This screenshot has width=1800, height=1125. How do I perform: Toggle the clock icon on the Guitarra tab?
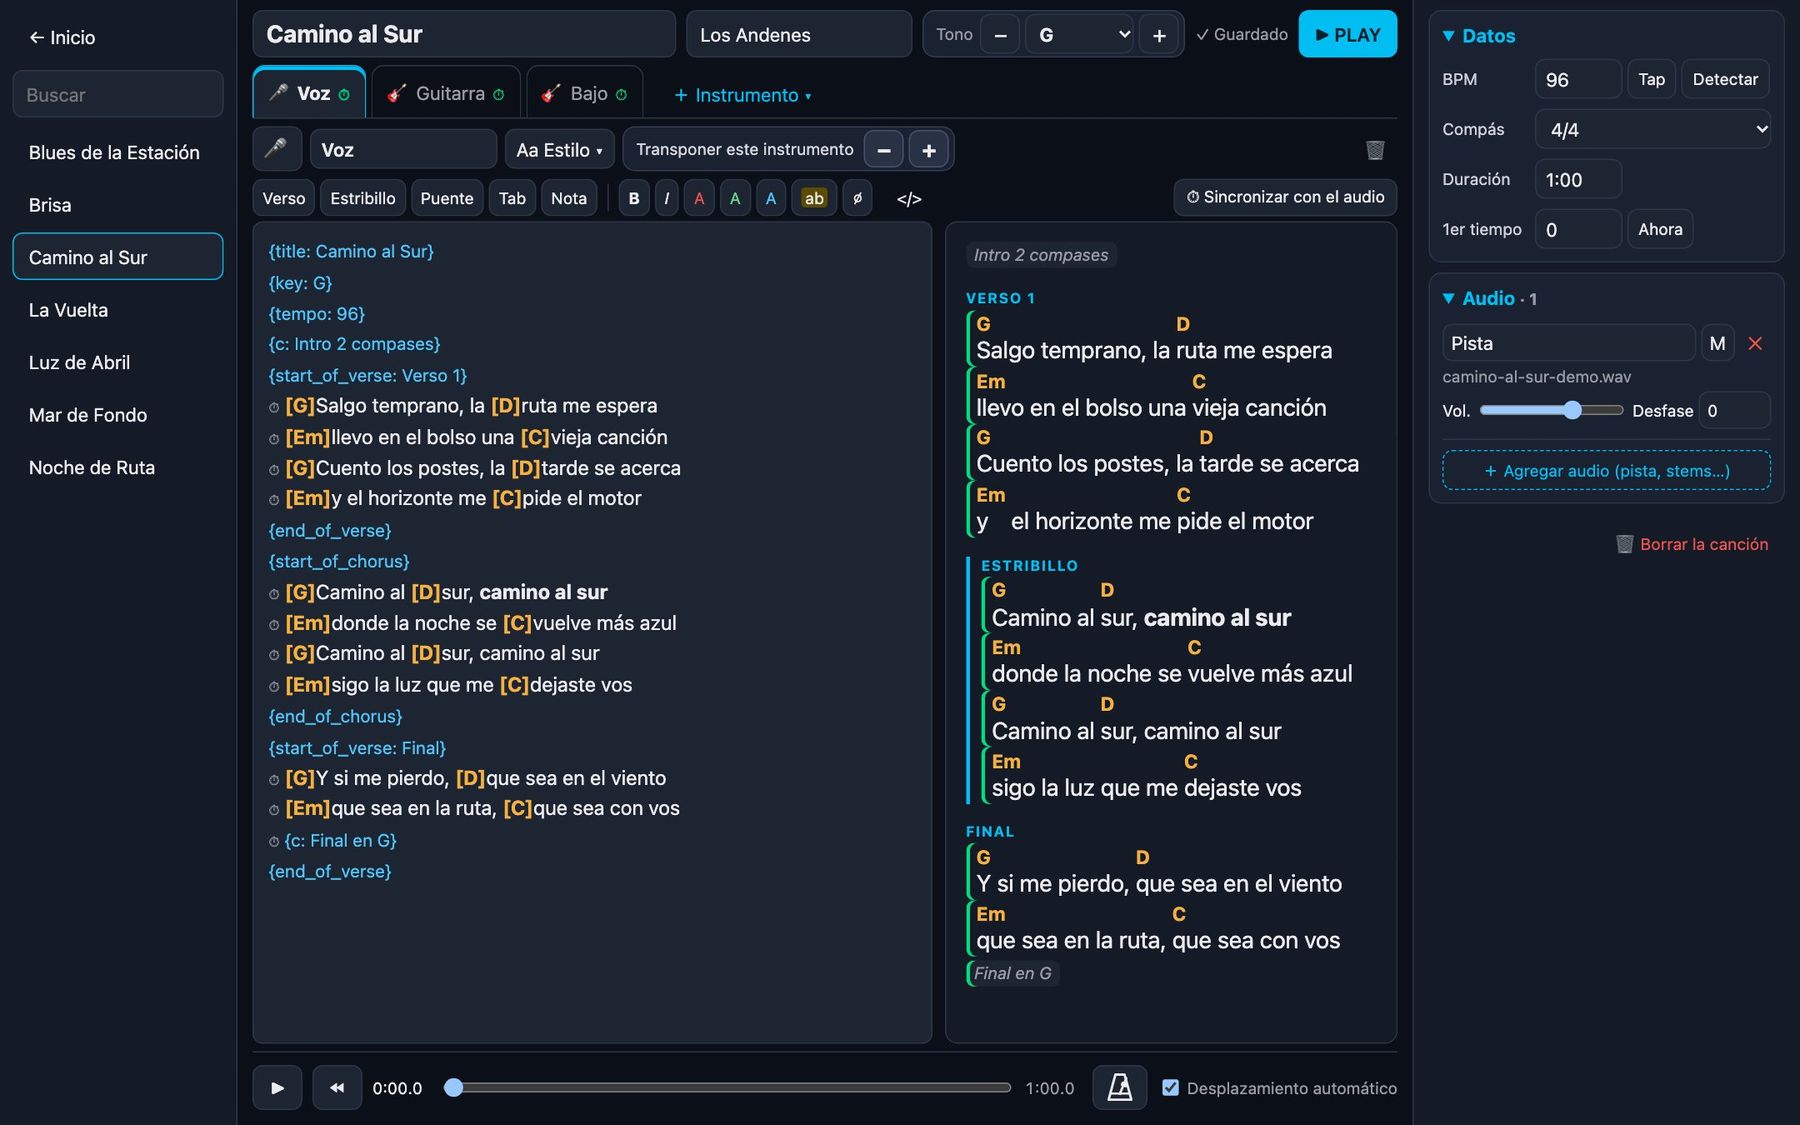click(x=498, y=94)
